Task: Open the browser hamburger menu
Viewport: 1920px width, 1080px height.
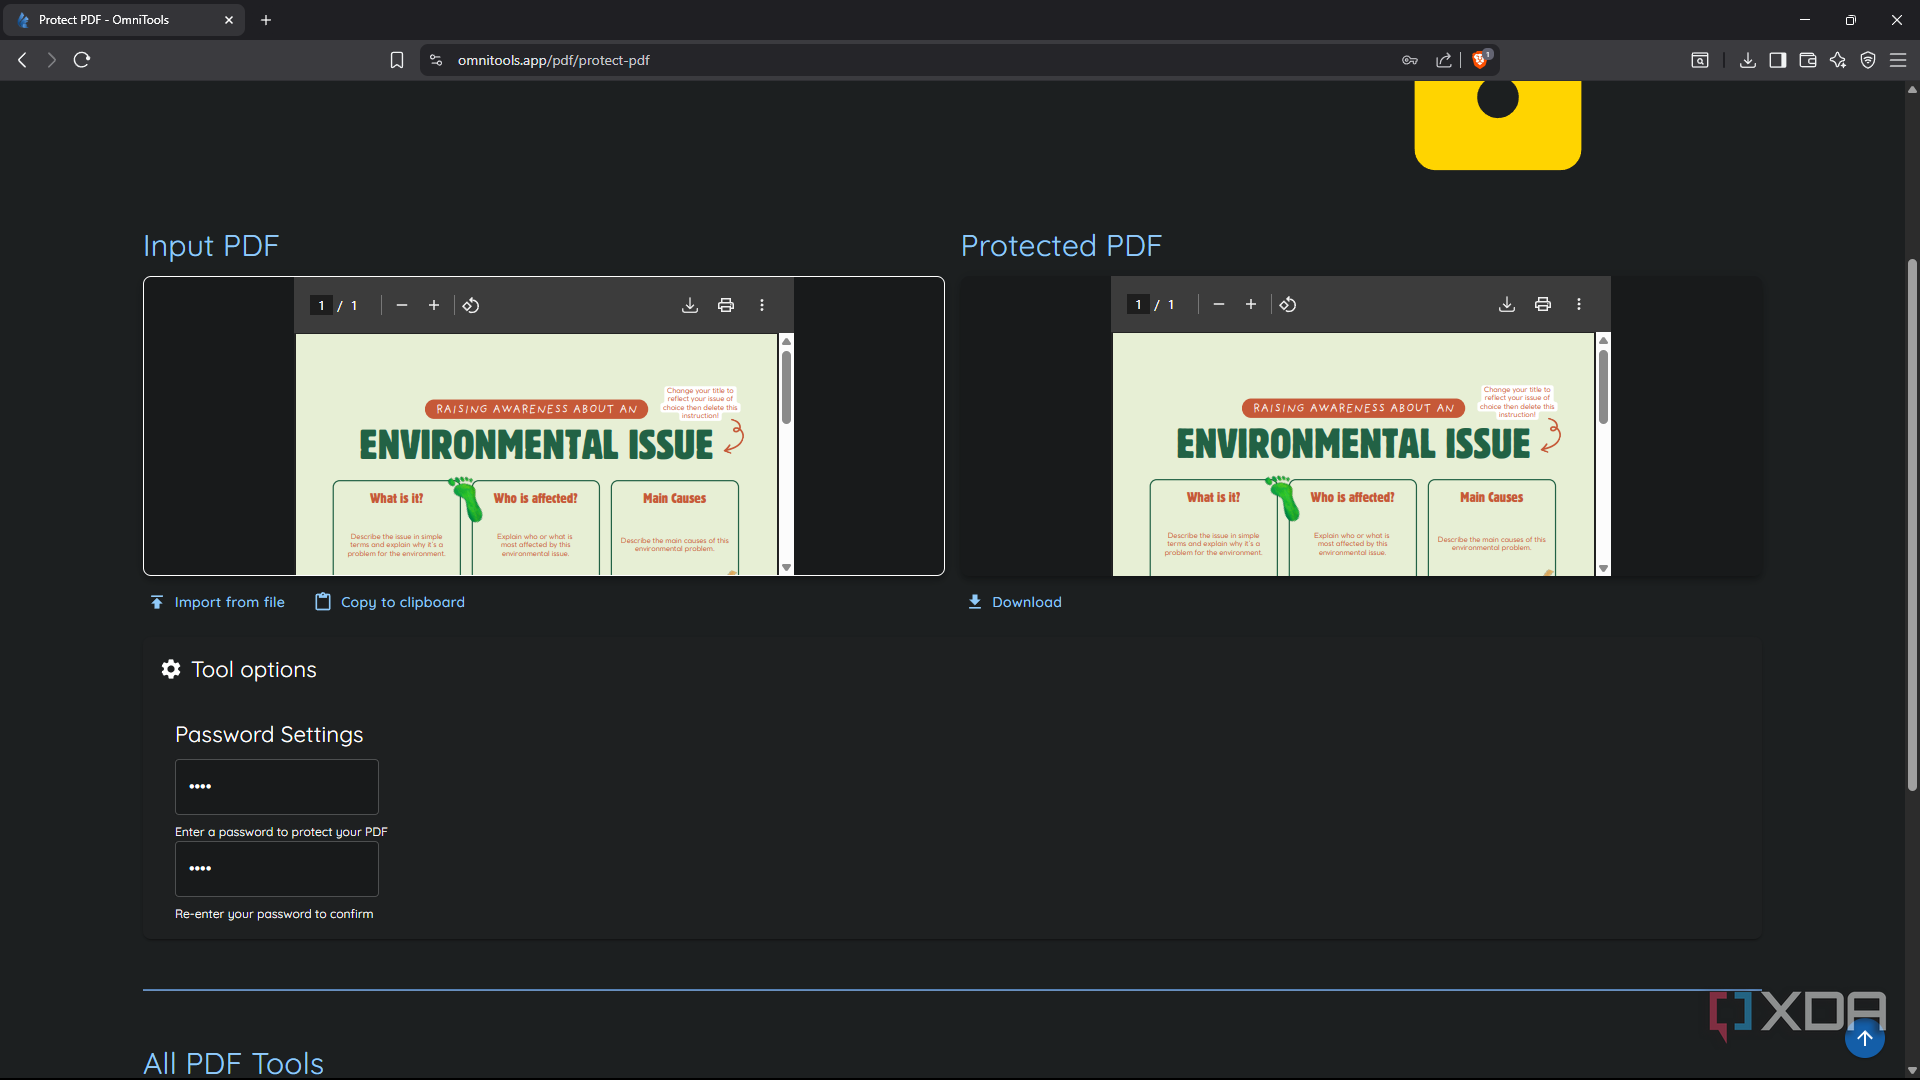Action: [1898, 60]
